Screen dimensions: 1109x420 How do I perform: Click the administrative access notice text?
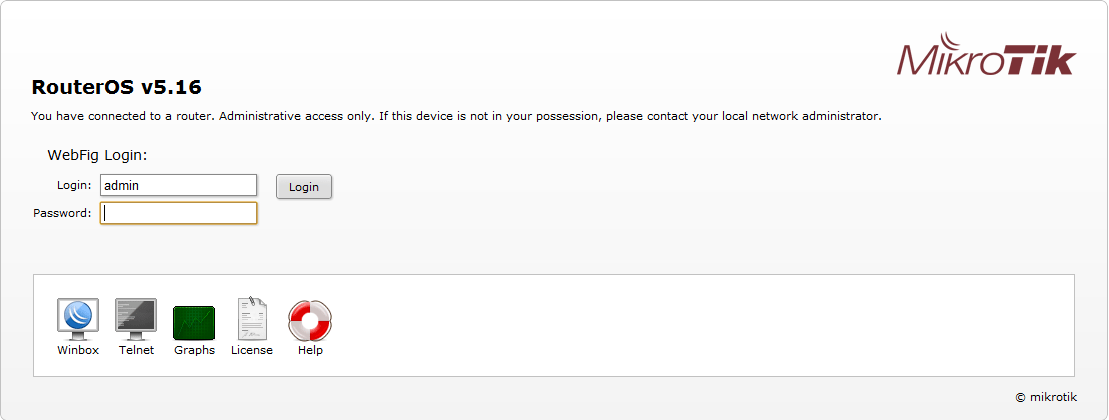456,116
